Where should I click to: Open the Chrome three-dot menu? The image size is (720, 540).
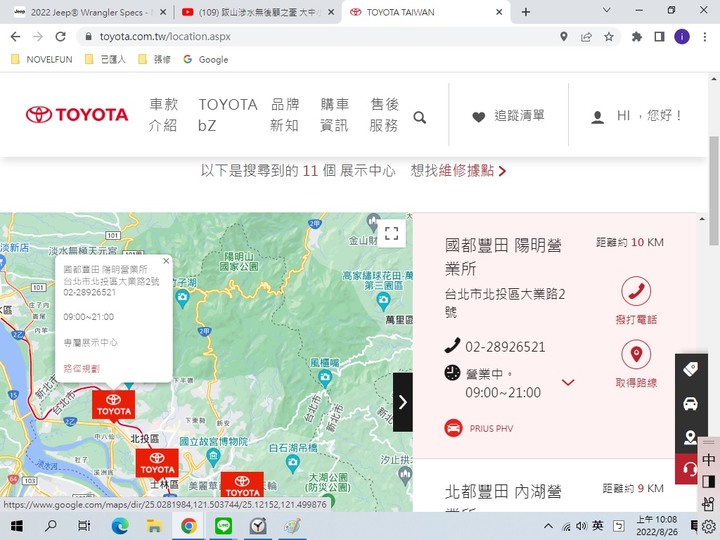705,37
